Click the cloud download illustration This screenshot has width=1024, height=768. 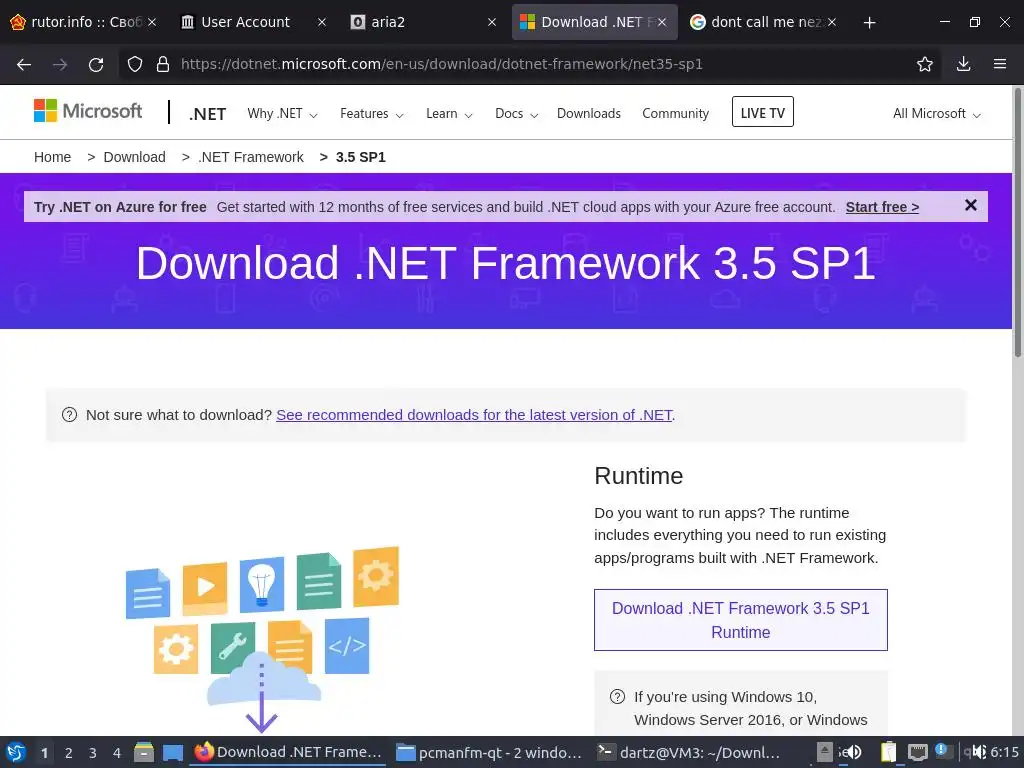click(262, 640)
